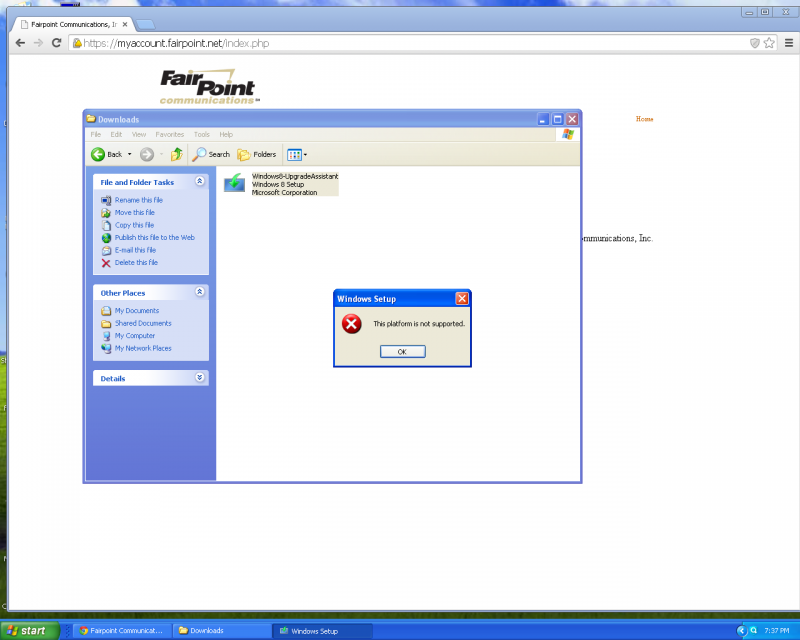Click shield icon in Chrome address bar

pyautogui.click(x=755, y=43)
